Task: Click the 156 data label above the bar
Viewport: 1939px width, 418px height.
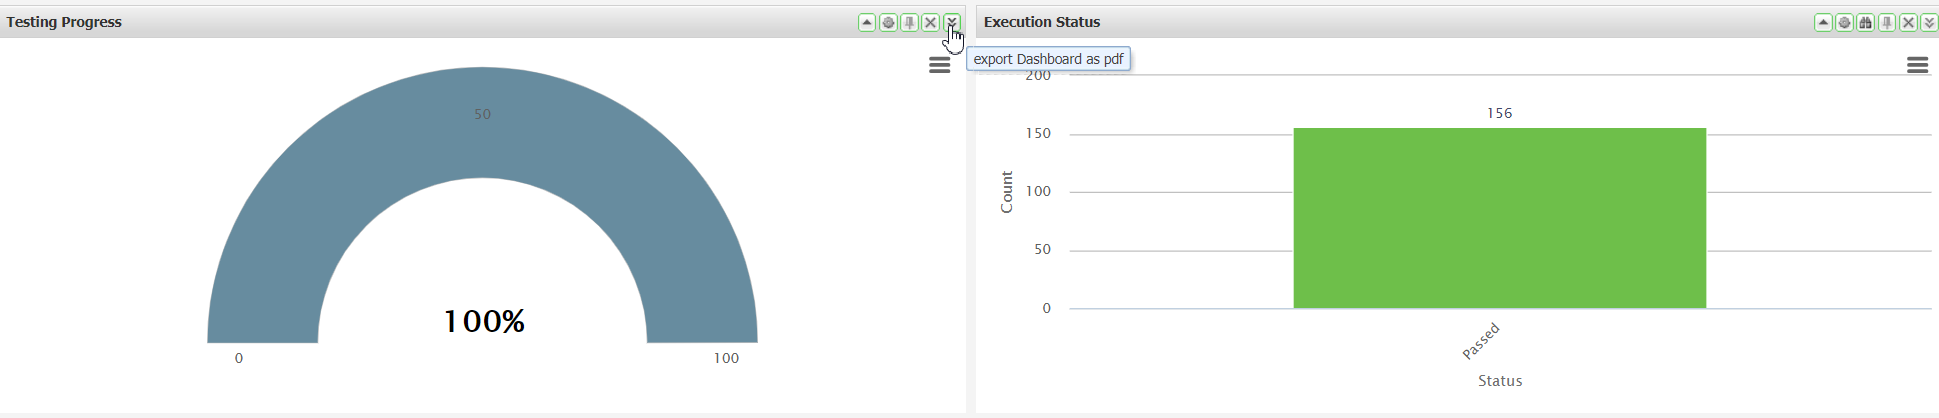Action: [1499, 113]
